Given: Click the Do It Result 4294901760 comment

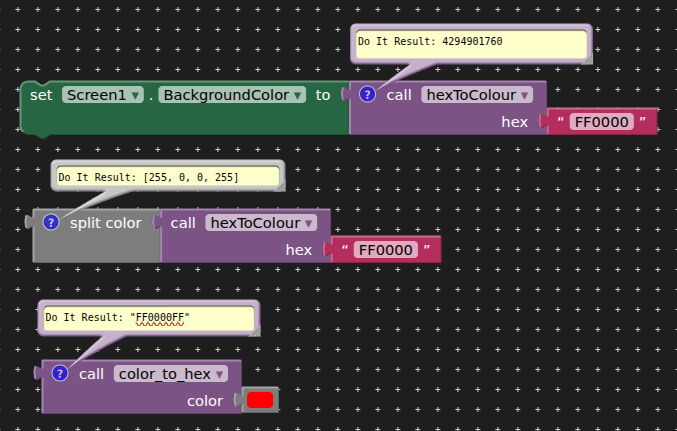Looking at the screenshot, I should point(470,44).
